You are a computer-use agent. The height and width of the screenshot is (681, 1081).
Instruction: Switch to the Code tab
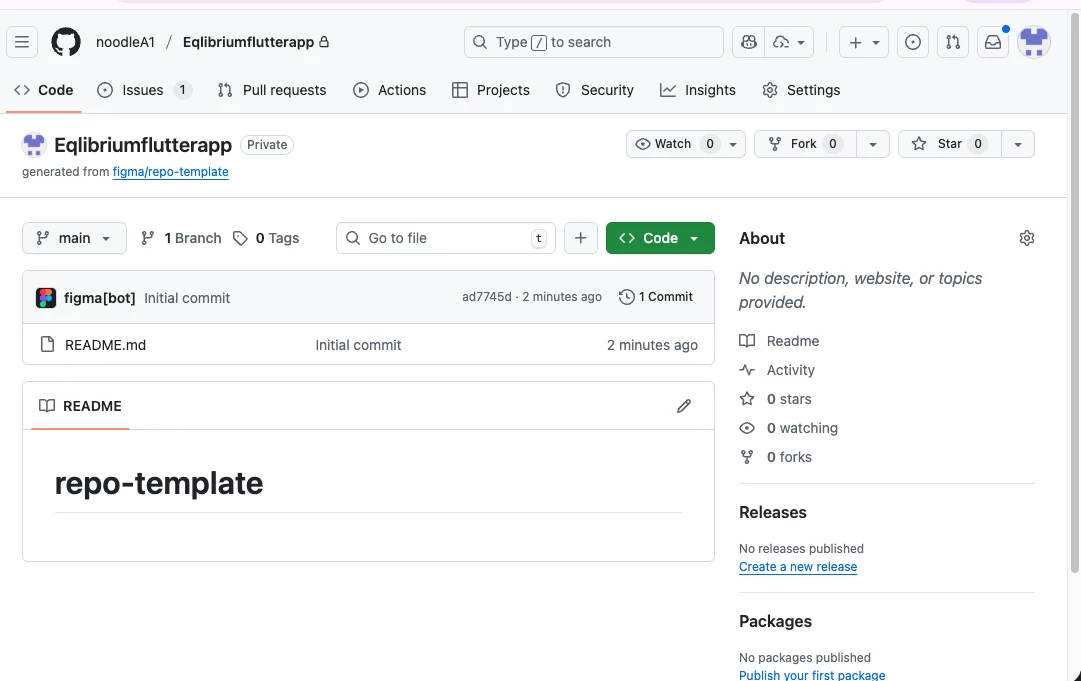43,90
